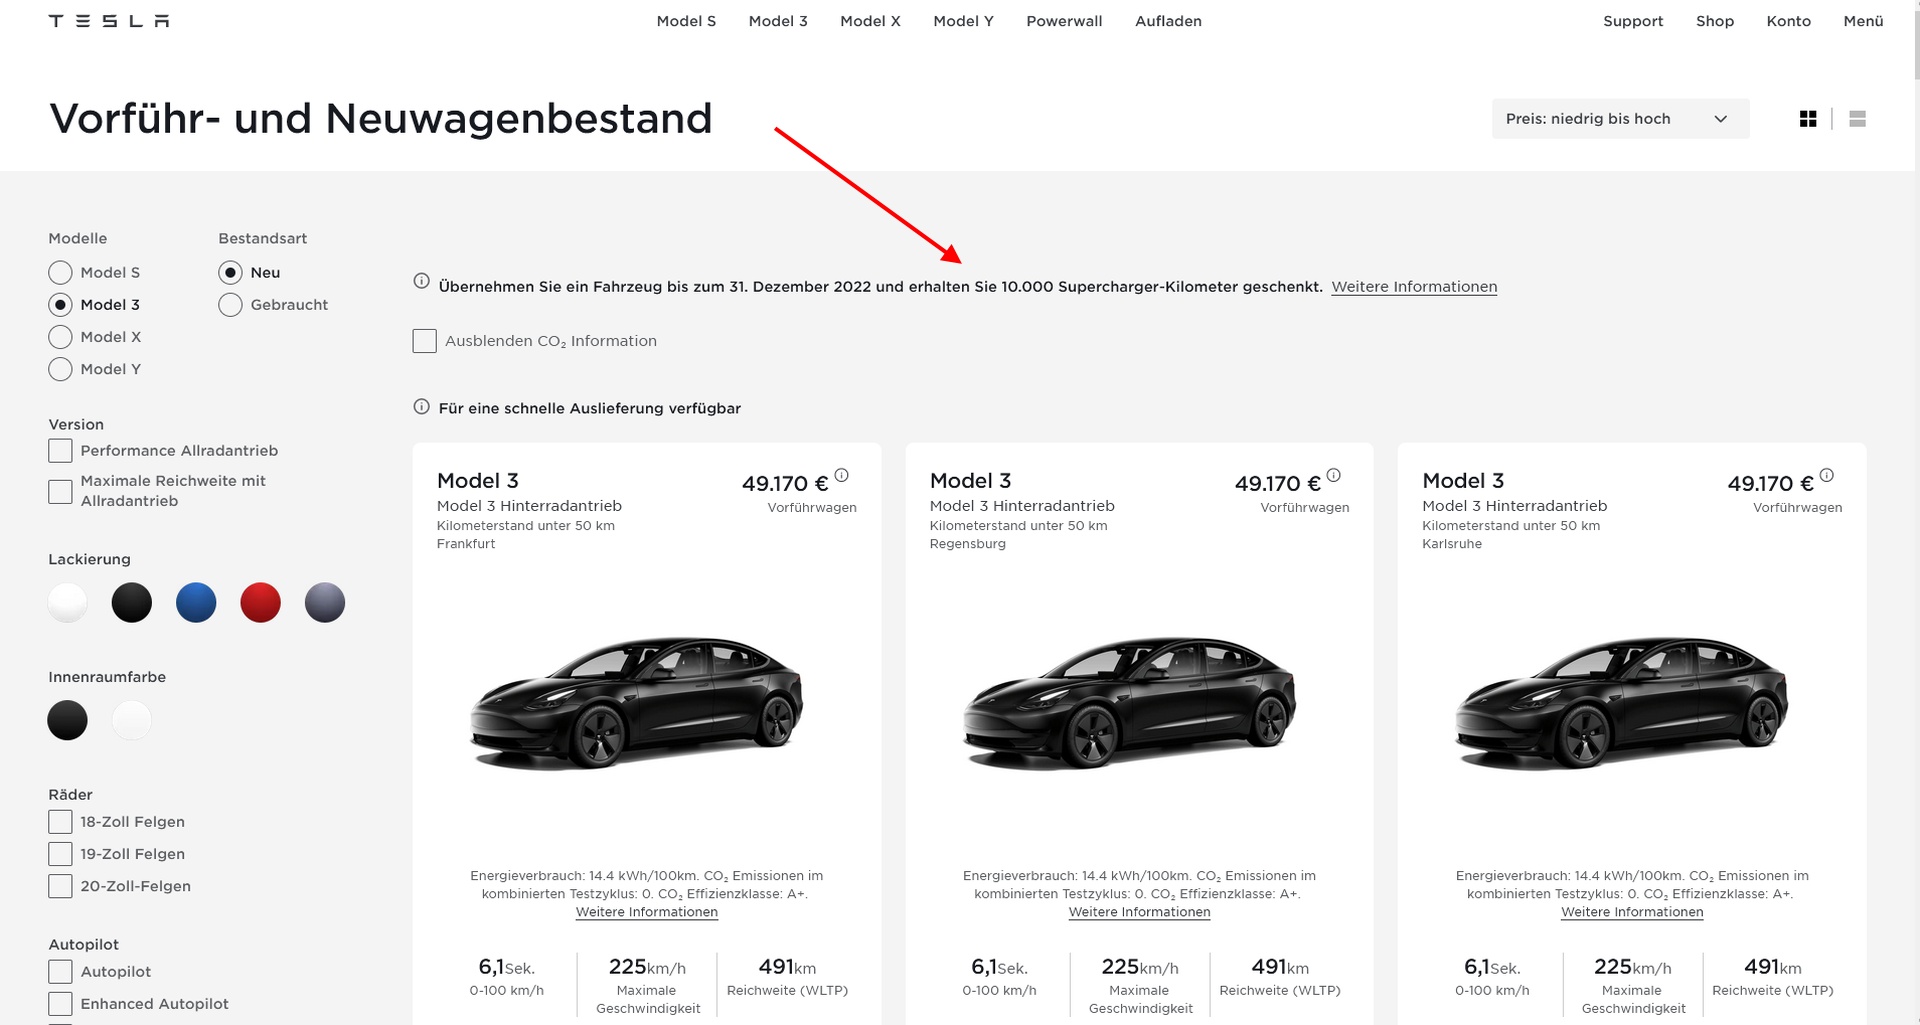The width and height of the screenshot is (1920, 1025).
Task: Open Weitere Informationen on Frankfurt card
Action: (647, 912)
